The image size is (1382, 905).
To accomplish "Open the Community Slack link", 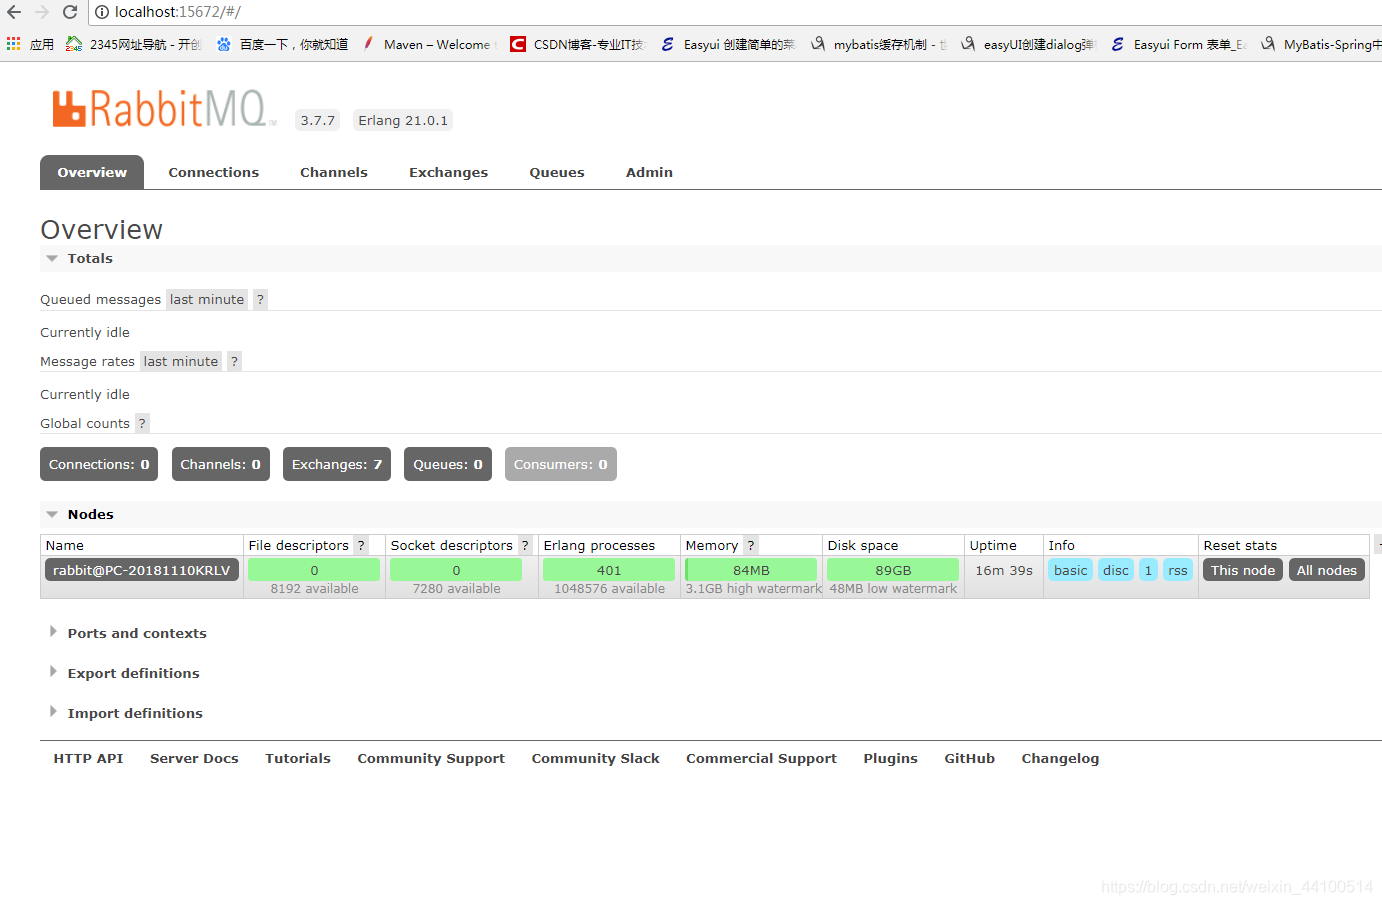I will click(x=595, y=758).
